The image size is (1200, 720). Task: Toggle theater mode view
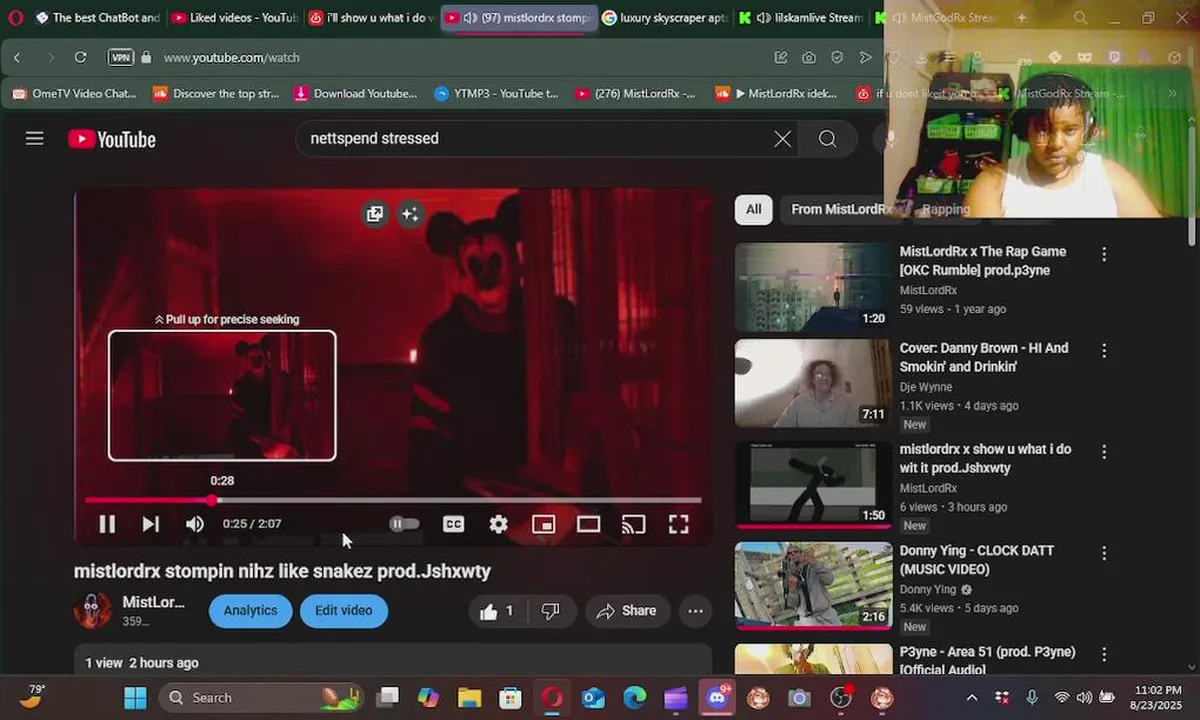[588, 524]
